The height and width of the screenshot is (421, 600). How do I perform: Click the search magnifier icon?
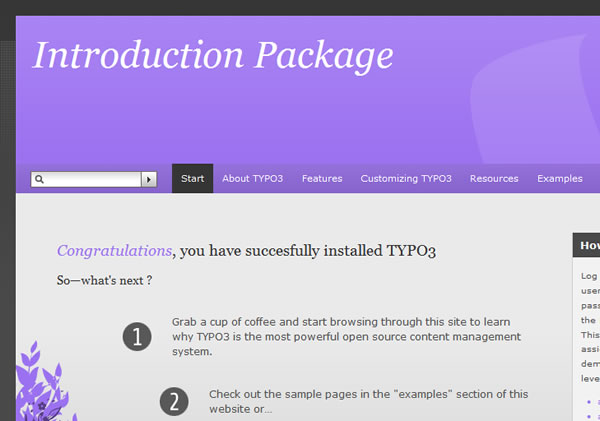pos(39,179)
